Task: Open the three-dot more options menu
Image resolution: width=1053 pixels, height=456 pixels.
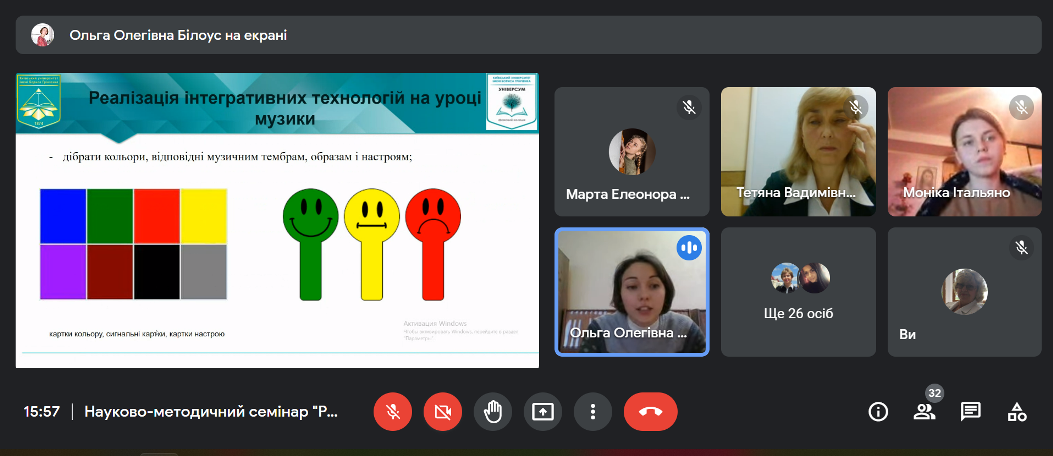Action: coord(593,411)
